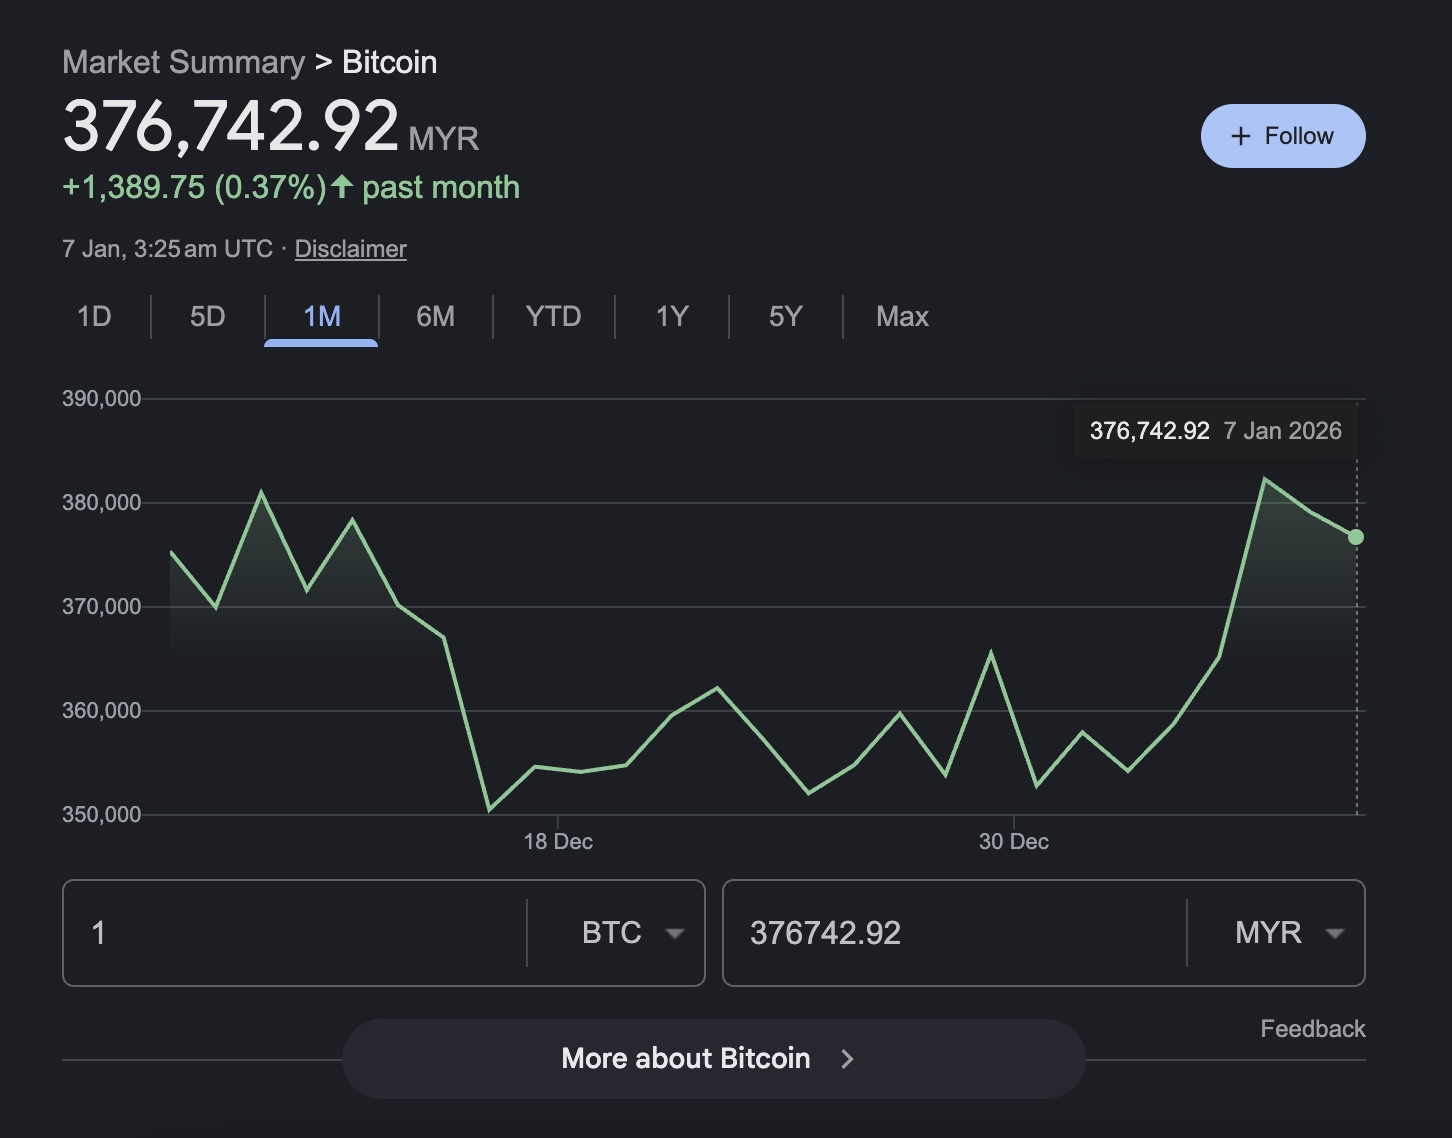Image resolution: width=1452 pixels, height=1138 pixels.
Task: Select the 5D time range tab
Action: click(x=207, y=317)
